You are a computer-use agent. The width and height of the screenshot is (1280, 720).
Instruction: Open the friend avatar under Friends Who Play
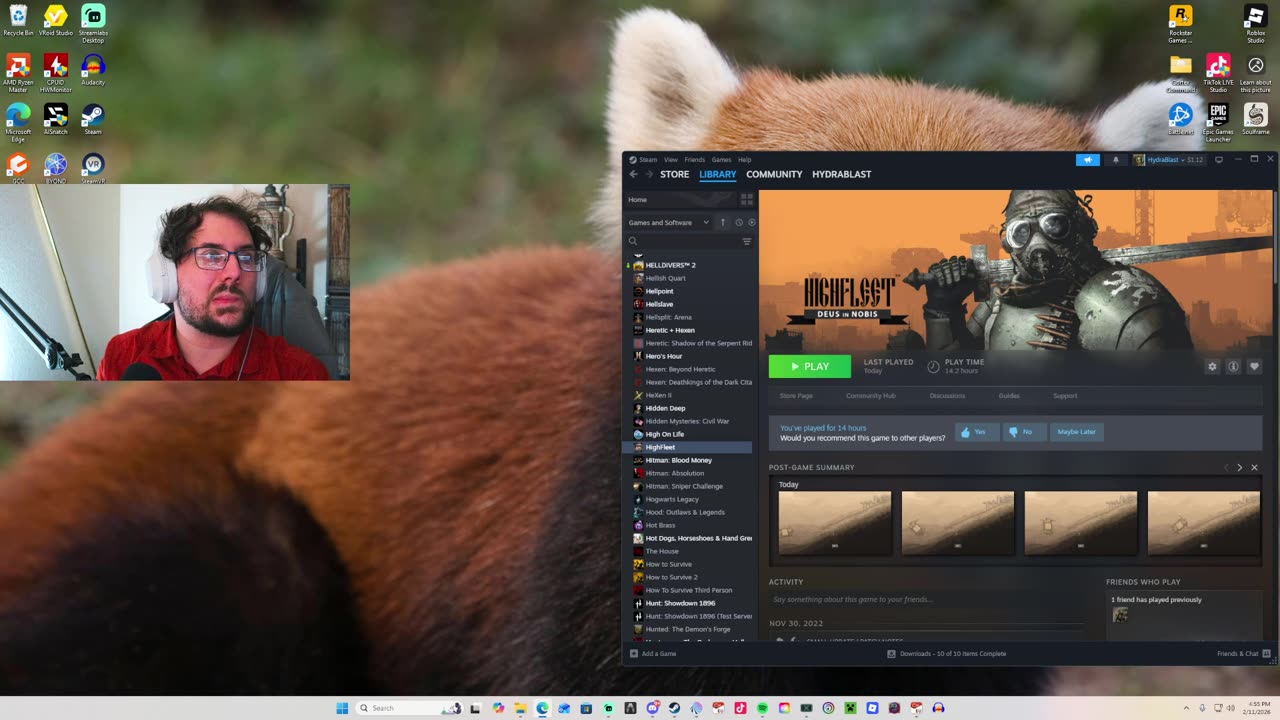[x=1120, y=615]
